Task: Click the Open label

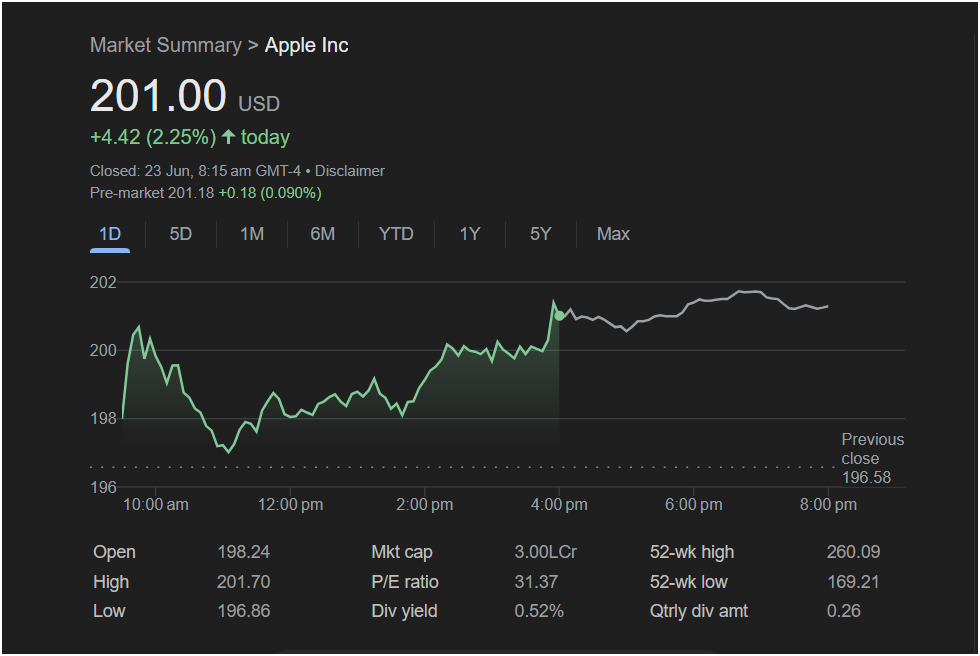Action: point(114,552)
